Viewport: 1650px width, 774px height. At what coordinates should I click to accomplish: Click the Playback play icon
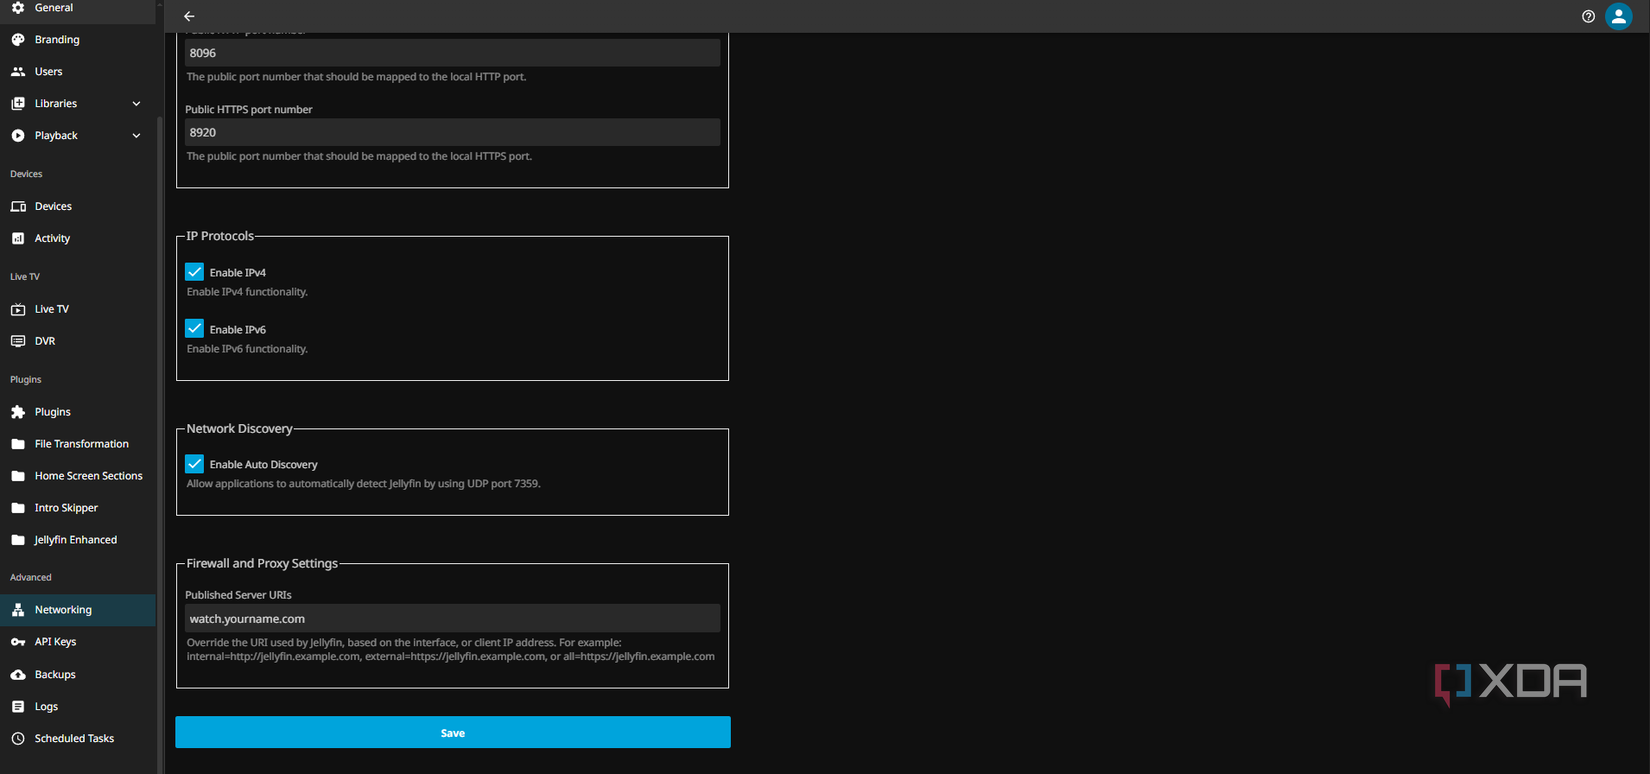18,135
